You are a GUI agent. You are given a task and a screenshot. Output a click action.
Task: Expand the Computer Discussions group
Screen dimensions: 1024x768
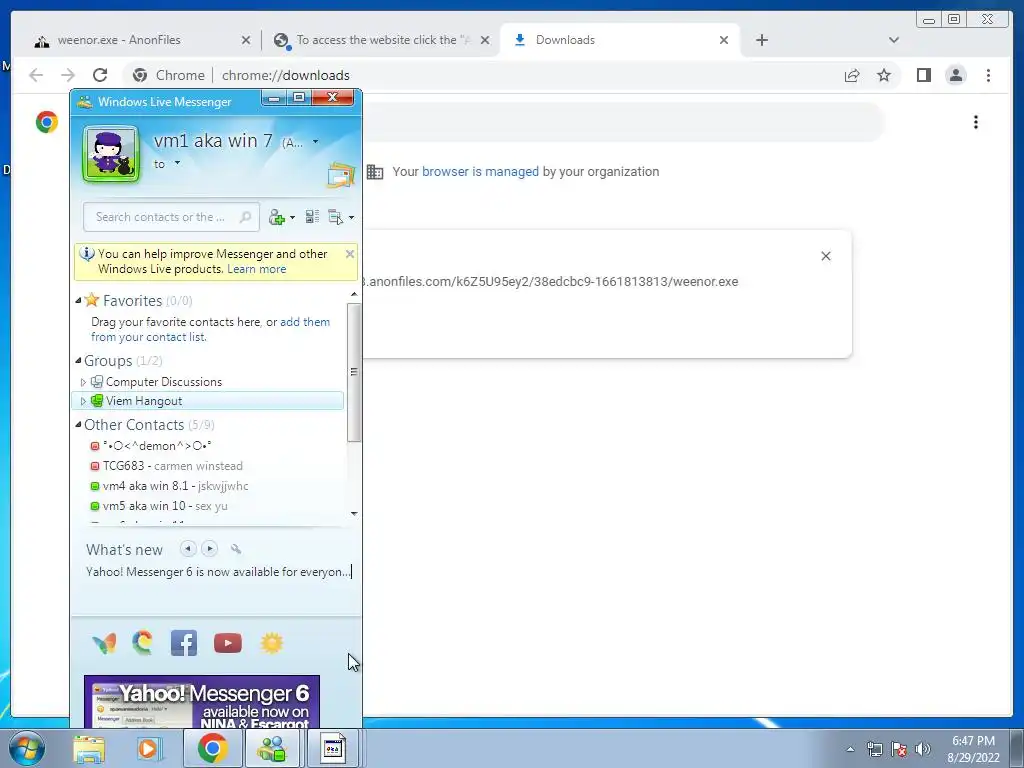(83, 382)
